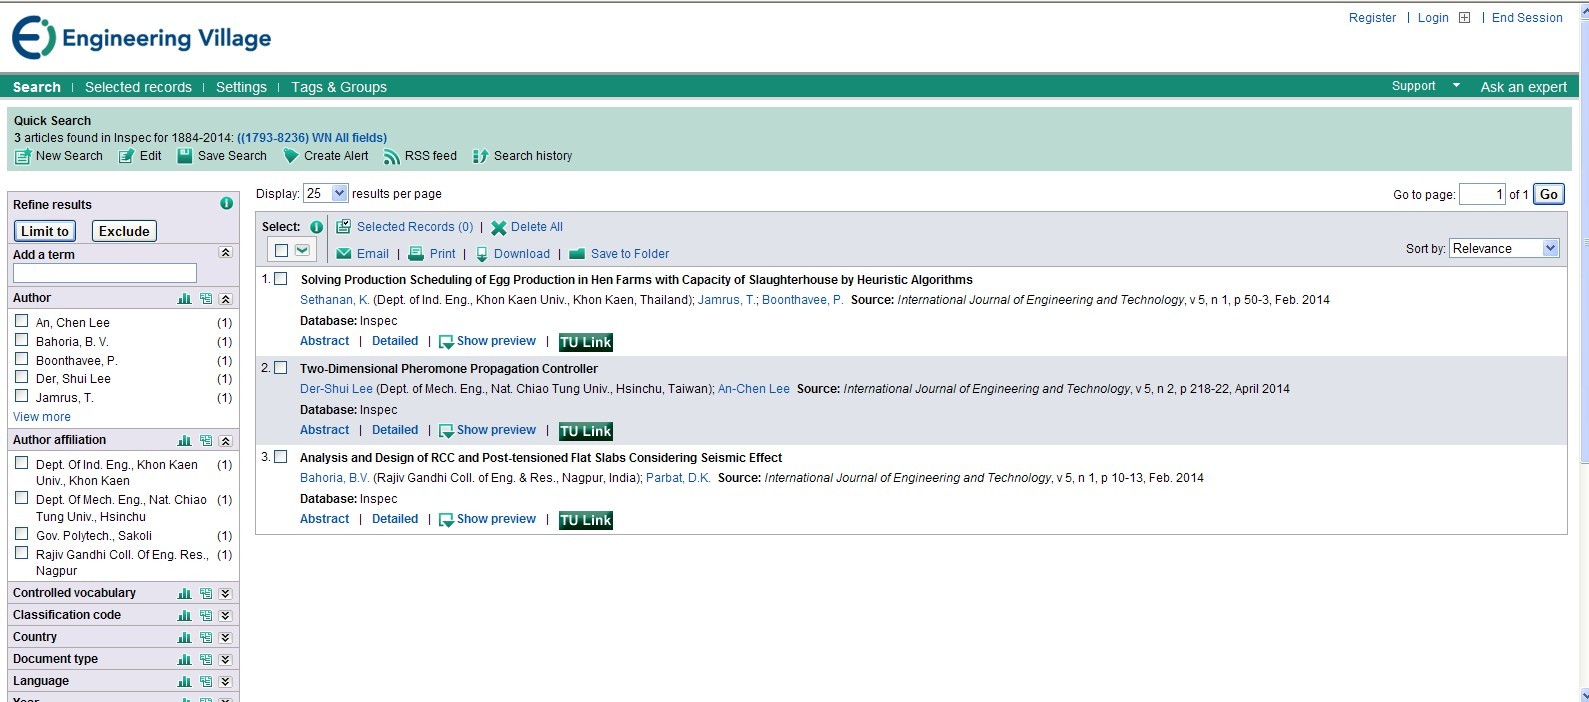The image size is (1589, 702).
Task: Export Author affiliation data icon
Action: click(205, 441)
